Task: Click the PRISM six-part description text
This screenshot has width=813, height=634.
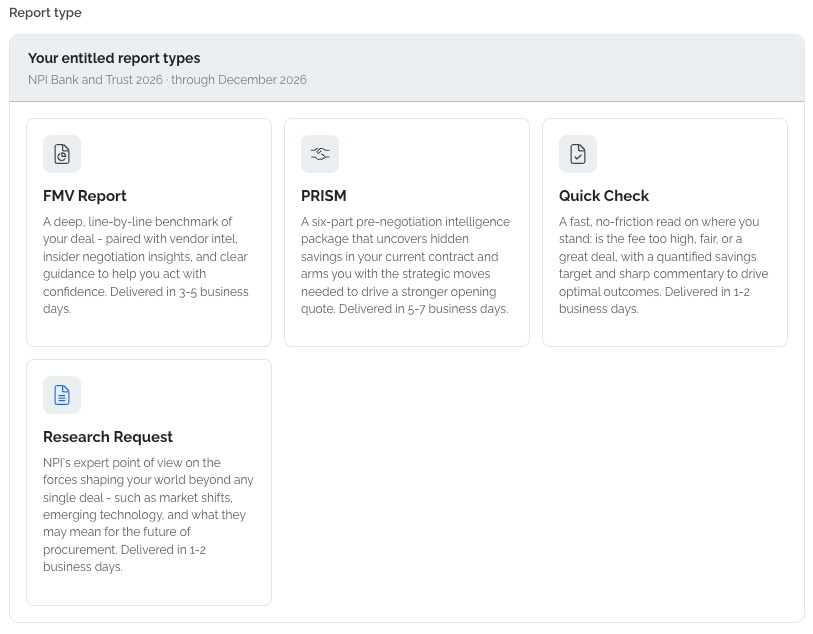Action: tap(405, 265)
